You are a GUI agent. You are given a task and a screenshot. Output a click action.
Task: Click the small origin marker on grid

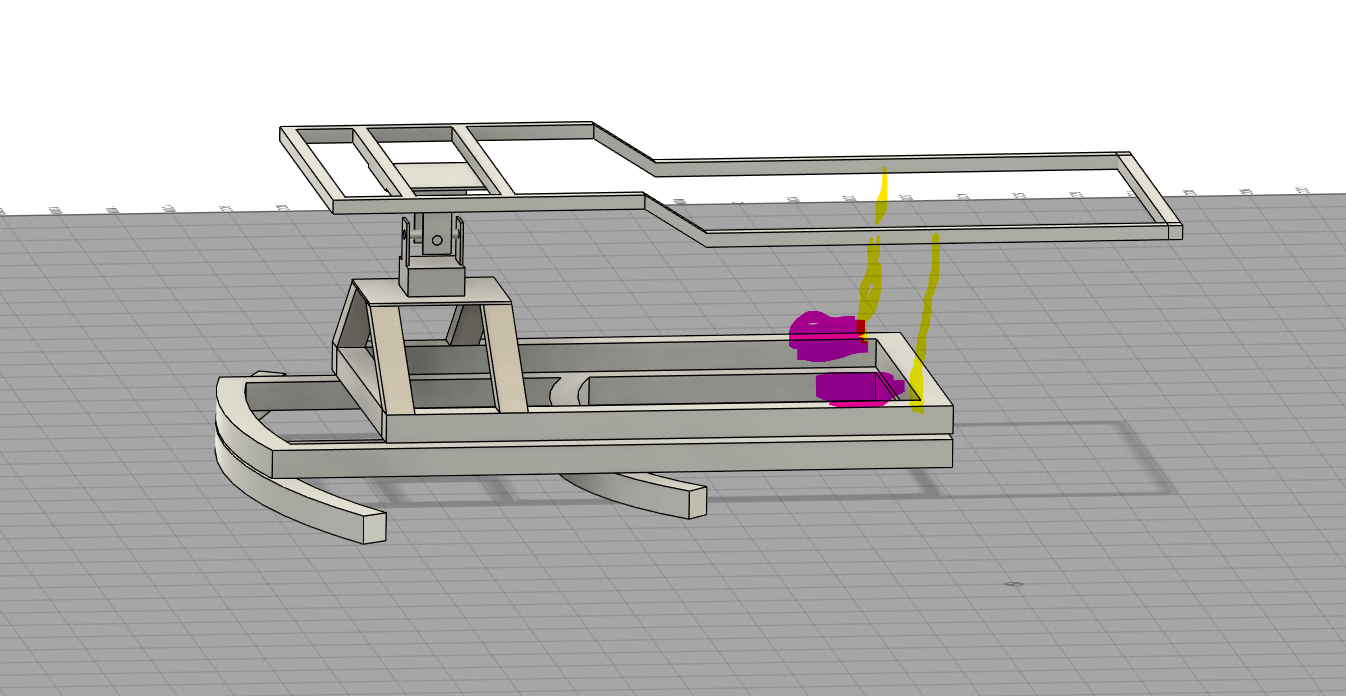(x=1012, y=582)
